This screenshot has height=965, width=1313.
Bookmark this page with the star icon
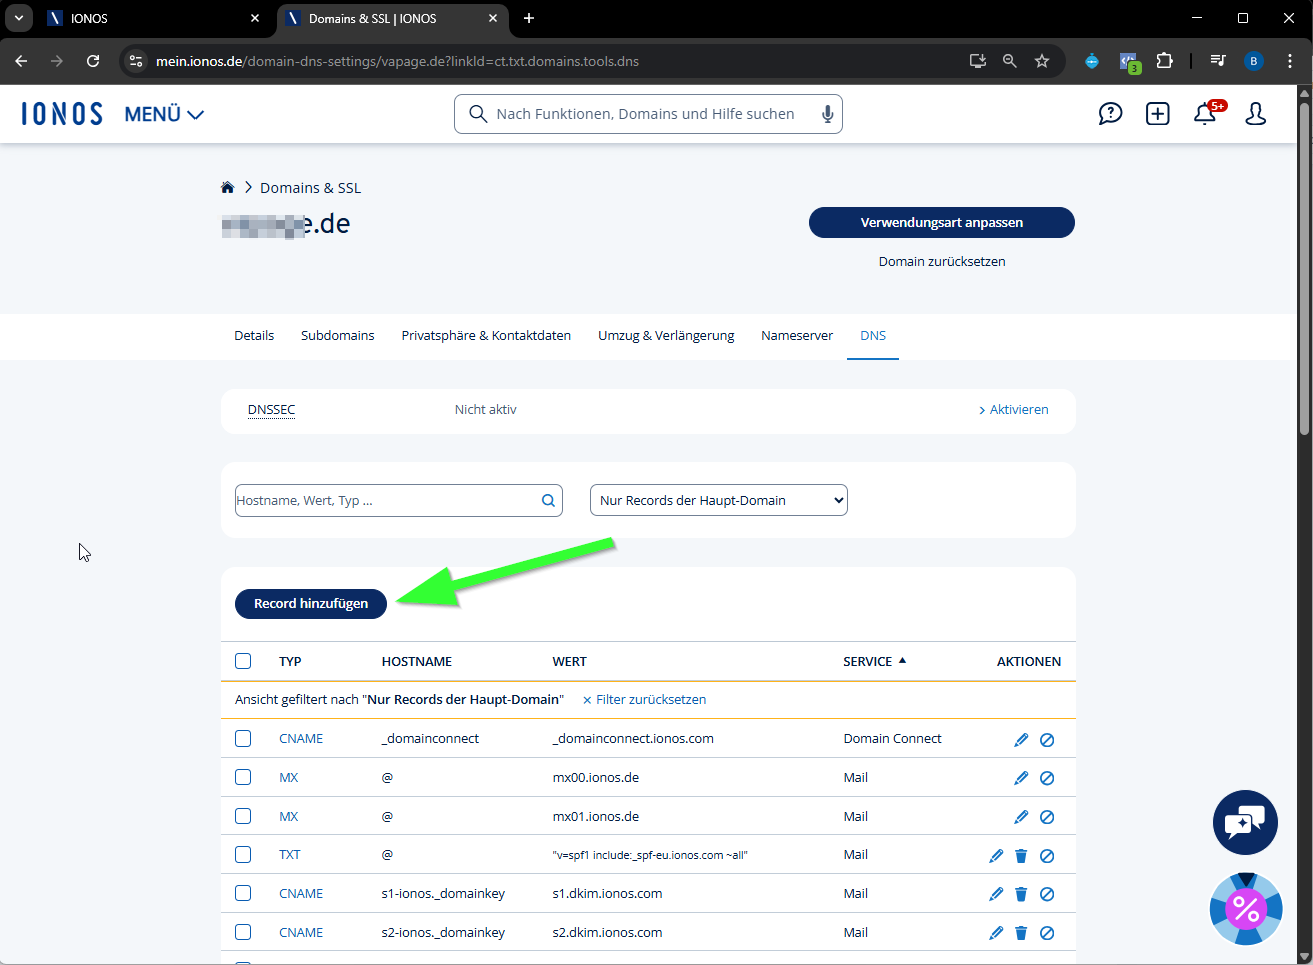coord(1042,61)
